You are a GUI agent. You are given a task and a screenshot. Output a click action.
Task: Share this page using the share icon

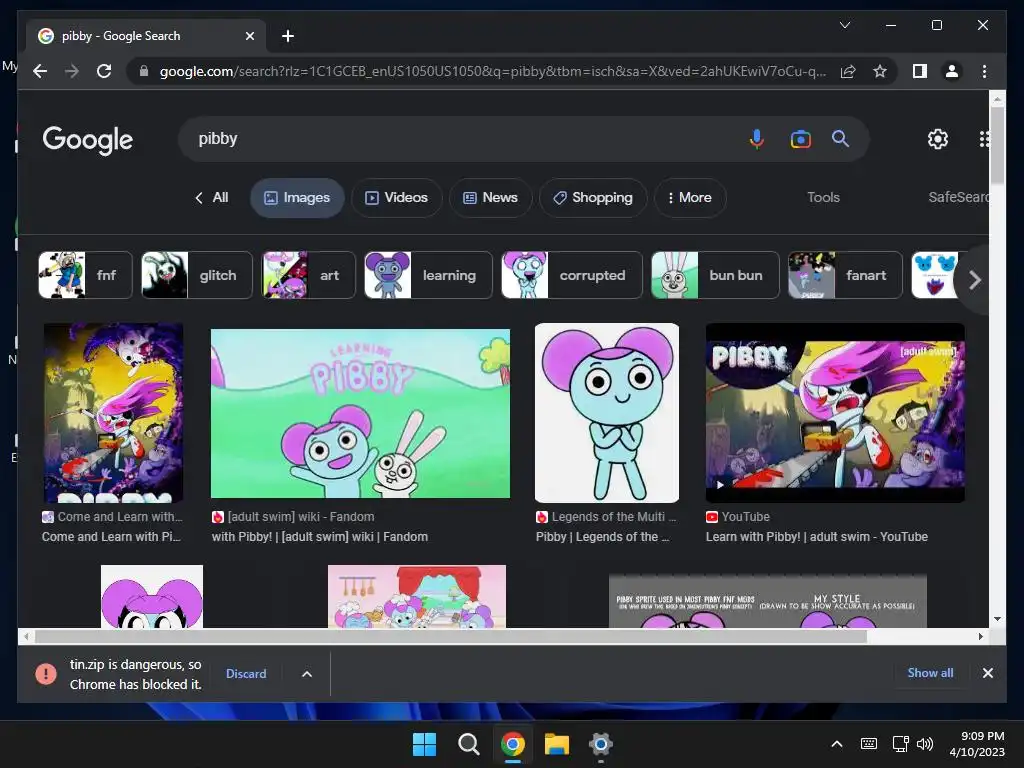[848, 71]
